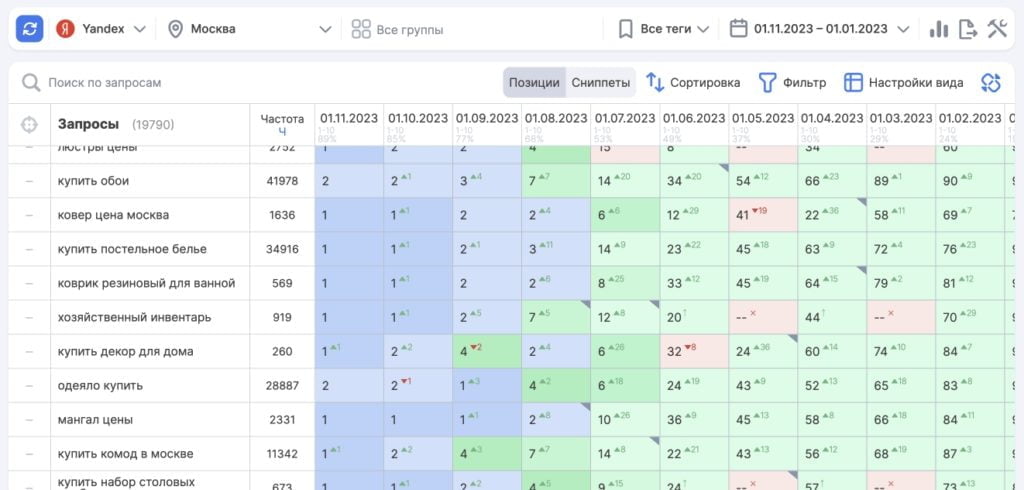
Task: Click the search magnifier icon
Action: click(31, 83)
